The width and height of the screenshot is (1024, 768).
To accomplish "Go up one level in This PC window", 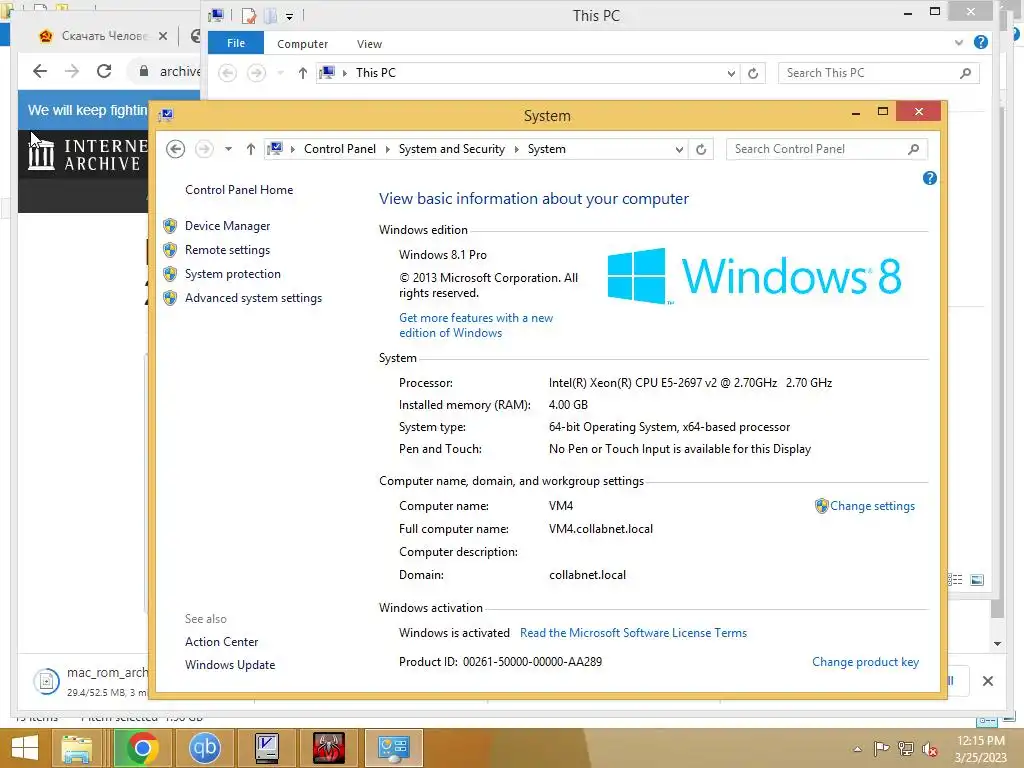I will click(x=302, y=73).
